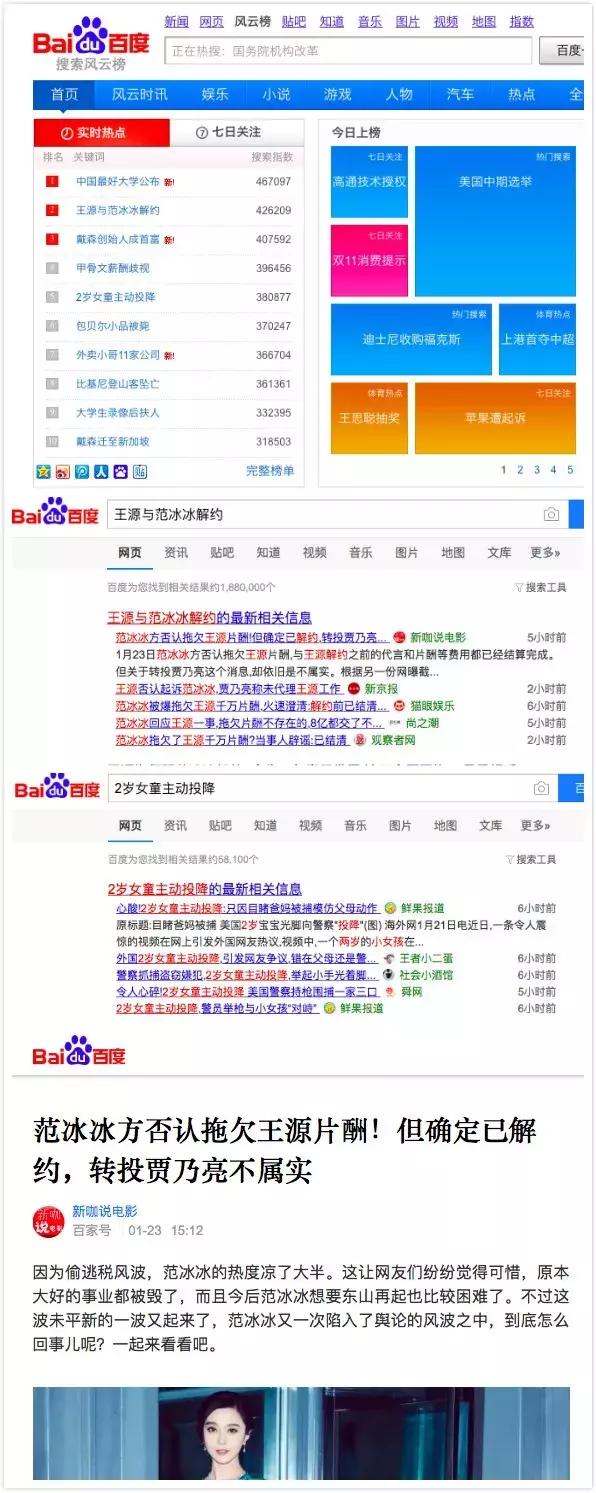Click the Renren share icon

tap(101, 471)
